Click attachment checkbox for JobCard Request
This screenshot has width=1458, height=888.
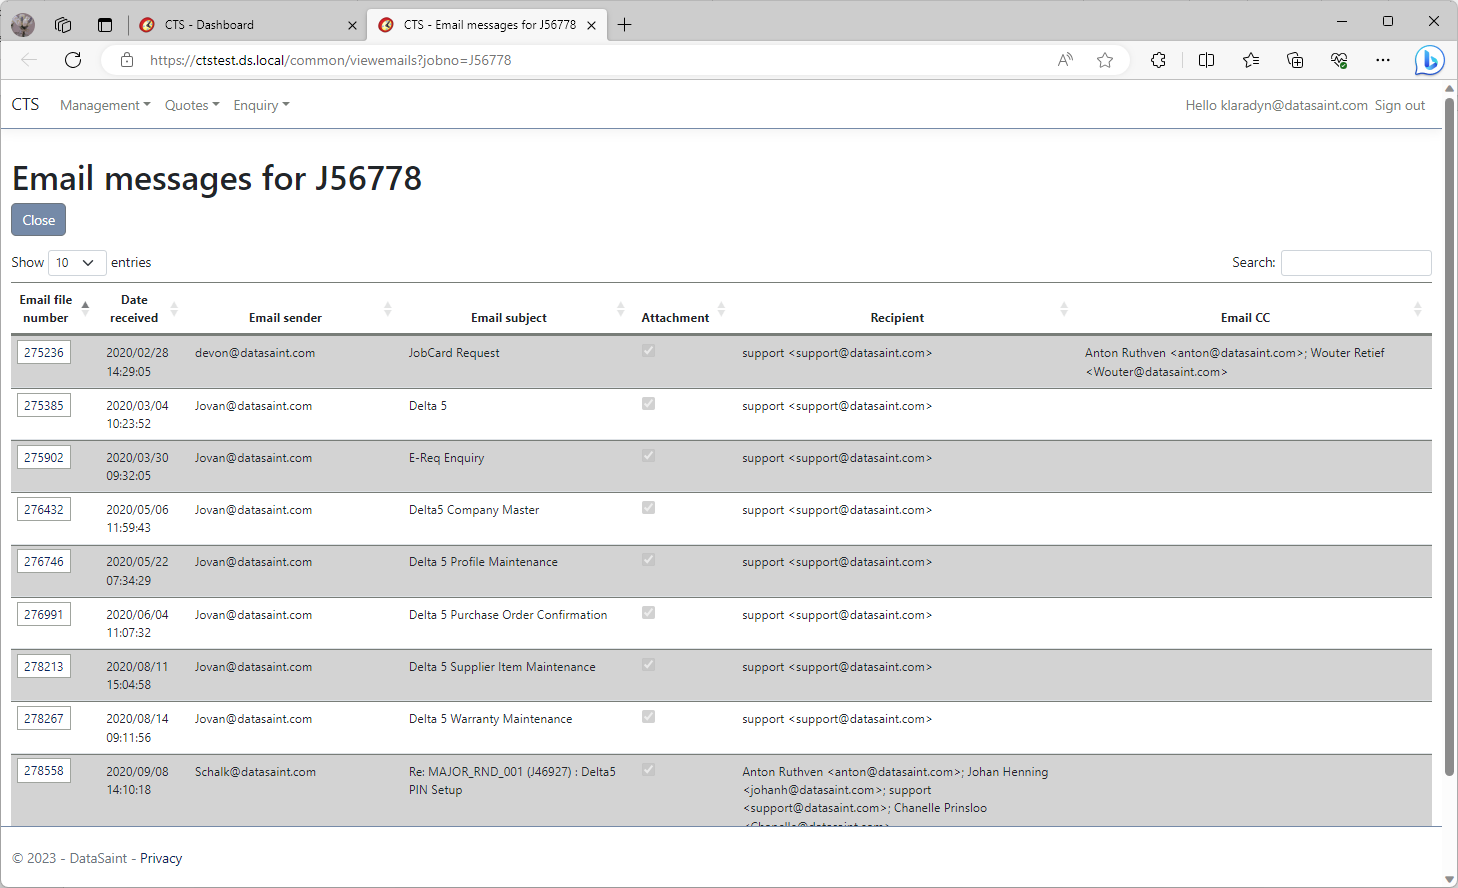648,351
